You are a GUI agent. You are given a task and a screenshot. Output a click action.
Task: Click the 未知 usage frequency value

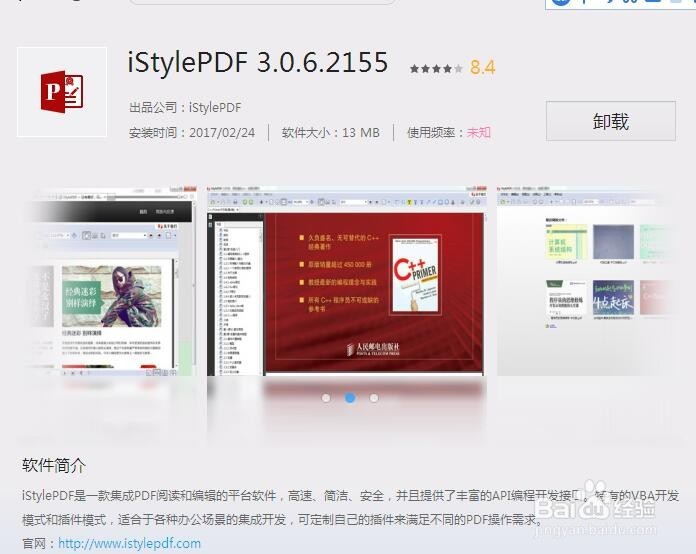[x=478, y=132]
